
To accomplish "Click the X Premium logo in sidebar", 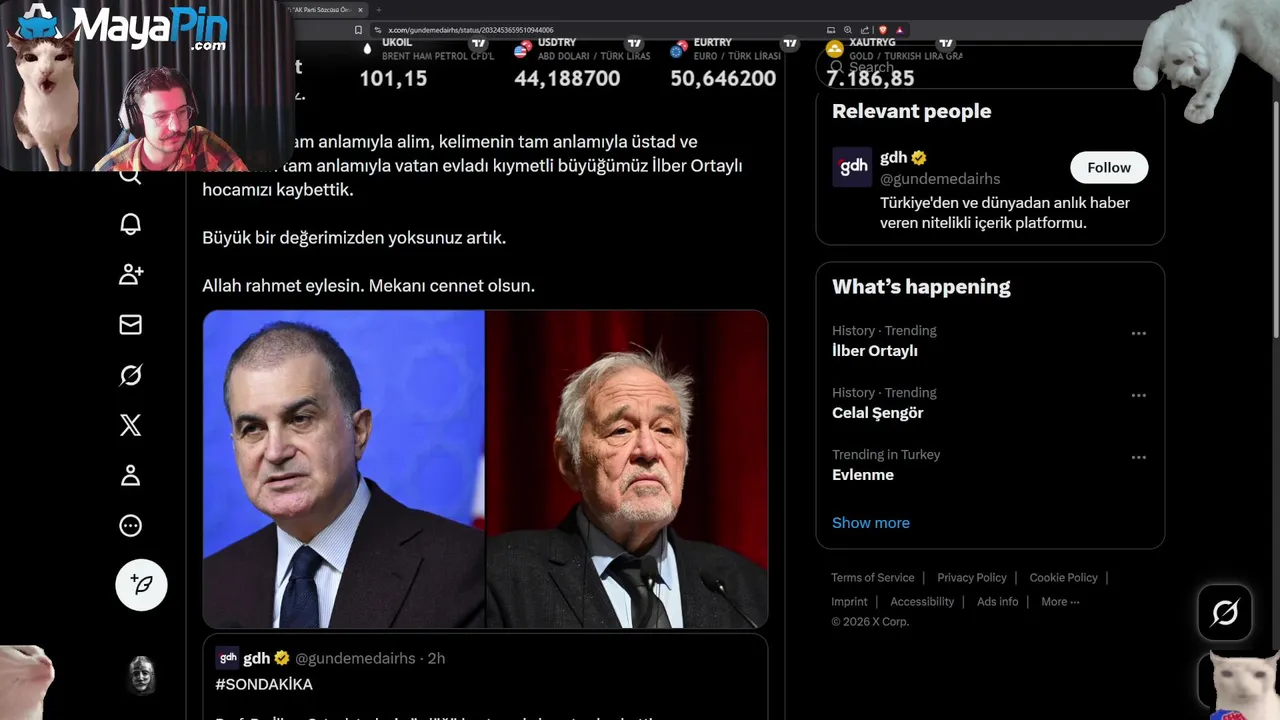I will pyautogui.click(x=130, y=425).
